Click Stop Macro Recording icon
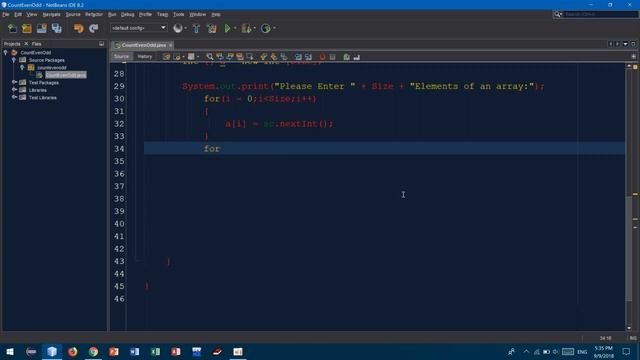This screenshot has height=360, width=640. (333, 57)
